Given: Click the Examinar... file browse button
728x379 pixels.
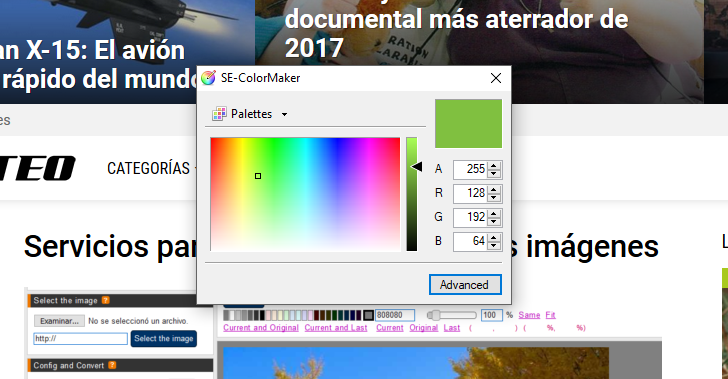Looking at the screenshot, I should click(x=59, y=321).
